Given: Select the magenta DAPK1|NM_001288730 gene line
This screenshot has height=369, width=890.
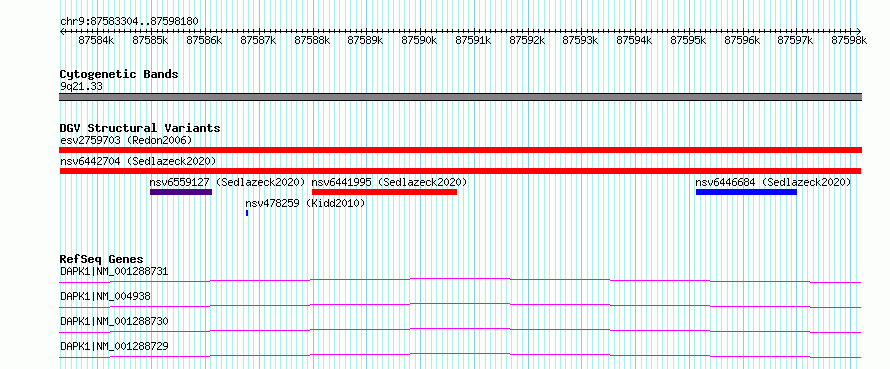Looking at the screenshot, I should coord(460,330).
